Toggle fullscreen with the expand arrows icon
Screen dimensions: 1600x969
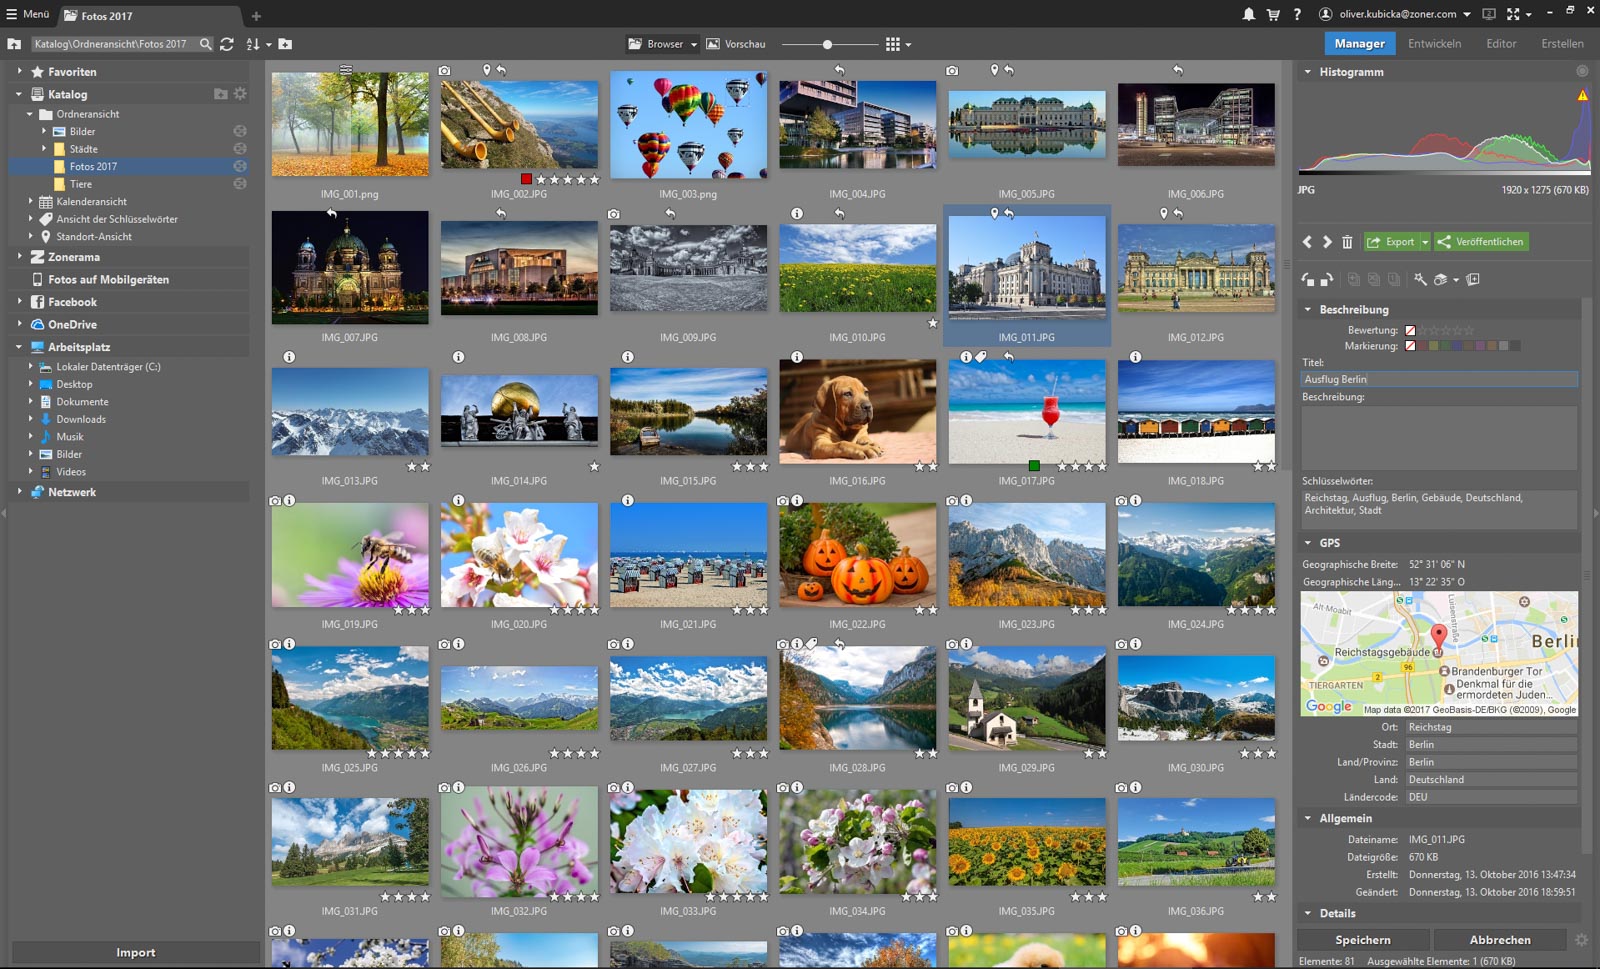1513,14
